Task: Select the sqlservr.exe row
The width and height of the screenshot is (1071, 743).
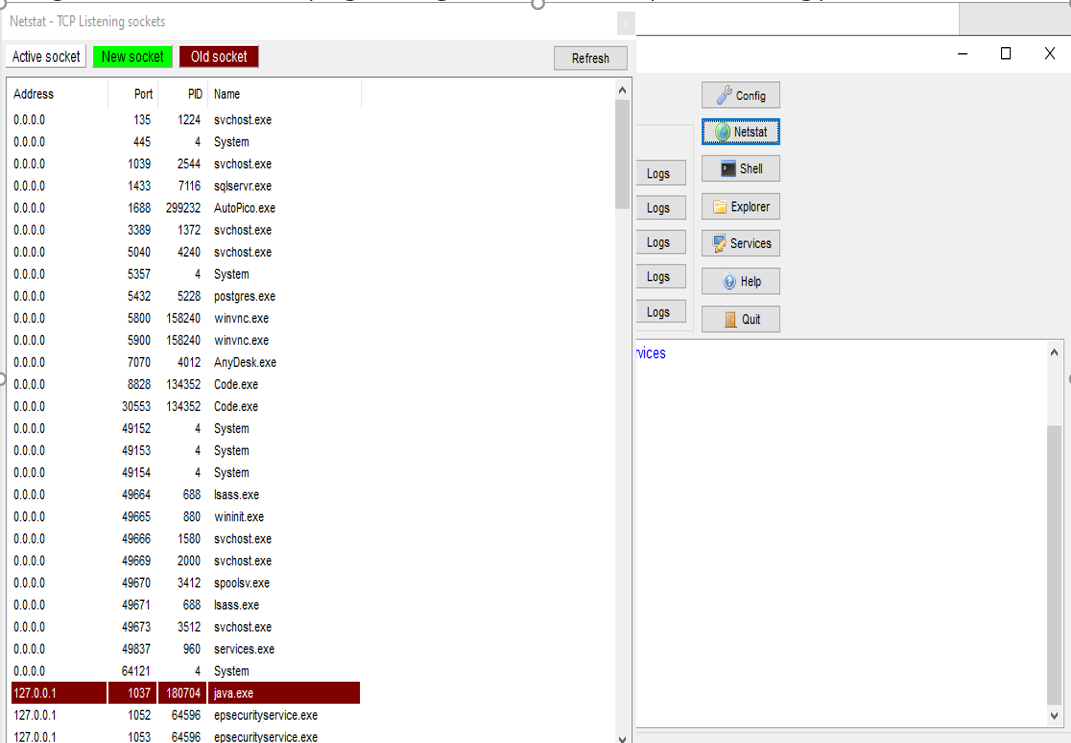Action: click(186, 186)
